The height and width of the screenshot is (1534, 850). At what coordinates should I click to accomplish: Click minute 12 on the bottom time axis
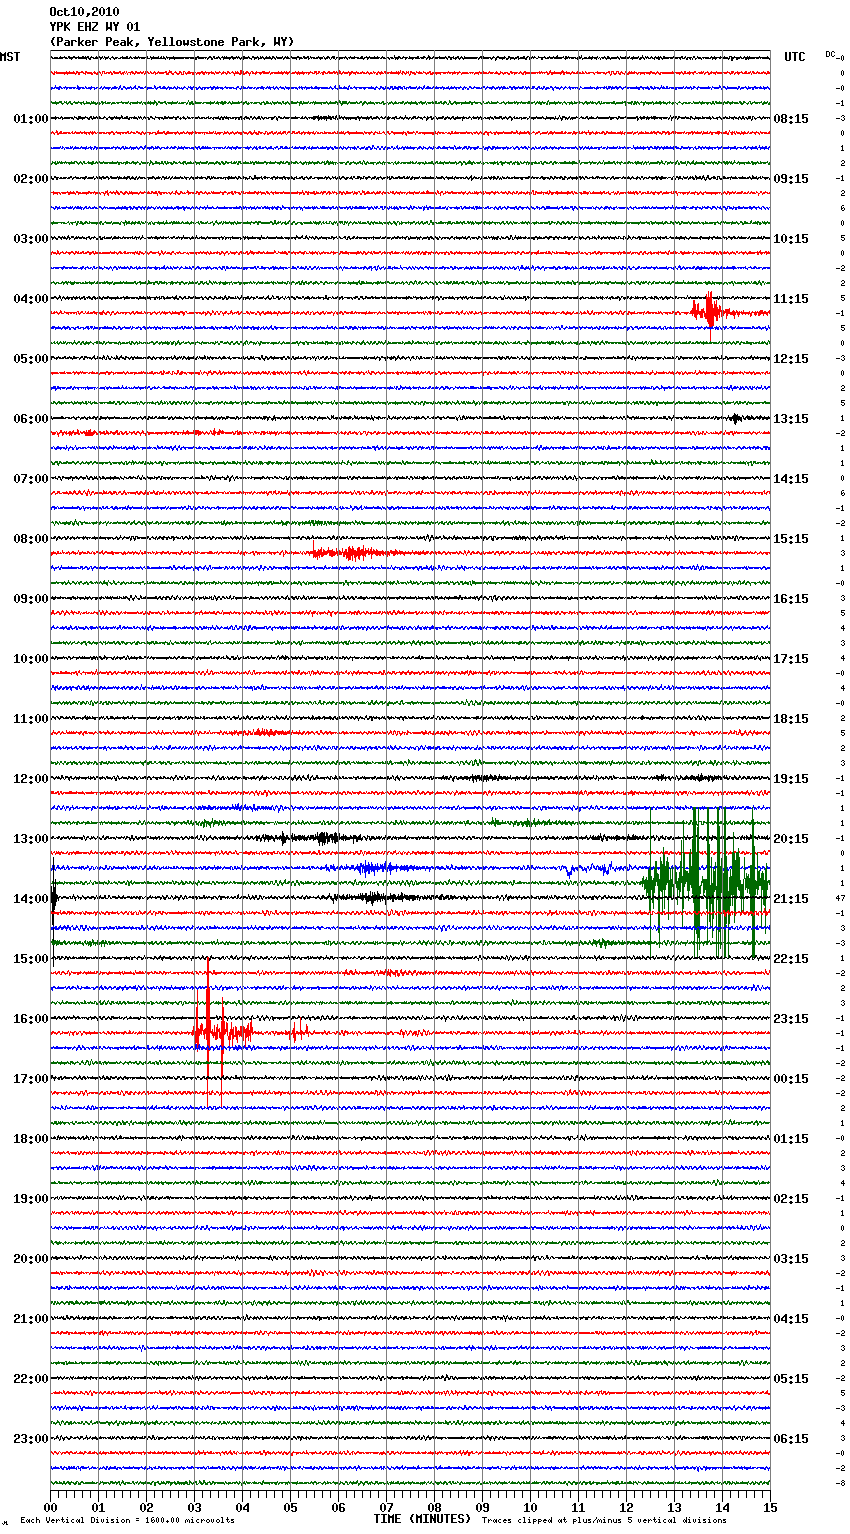tap(626, 1507)
